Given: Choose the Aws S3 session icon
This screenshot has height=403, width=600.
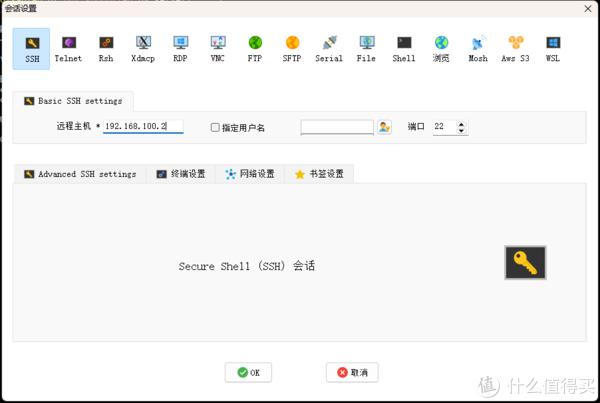Looking at the screenshot, I should click(515, 49).
